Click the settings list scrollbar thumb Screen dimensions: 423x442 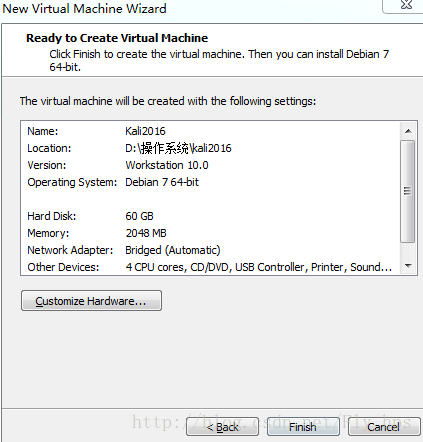pos(408,191)
